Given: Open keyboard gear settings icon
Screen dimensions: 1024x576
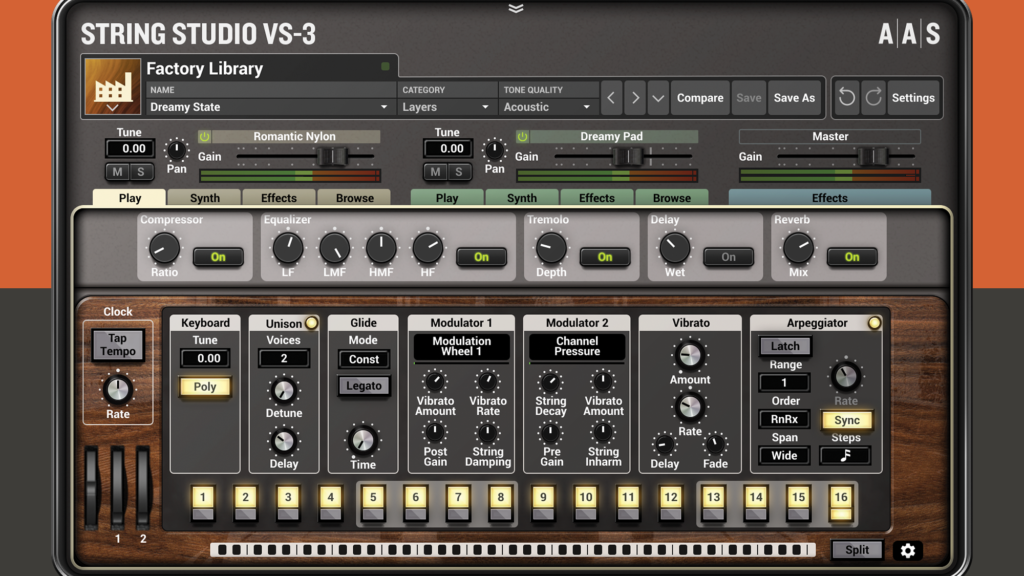Looking at the screenshot, I should pyautogui.click(x=908, y=551).
